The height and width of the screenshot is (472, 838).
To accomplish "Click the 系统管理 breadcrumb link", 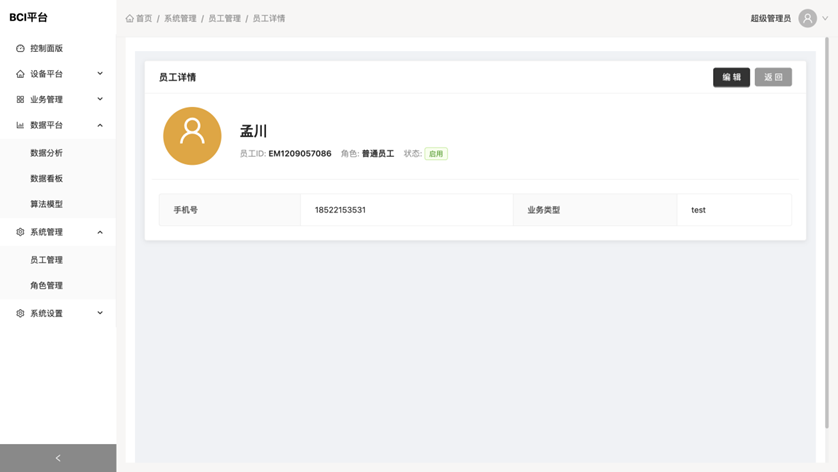I will pyautogui.click(x=180, y=19).
